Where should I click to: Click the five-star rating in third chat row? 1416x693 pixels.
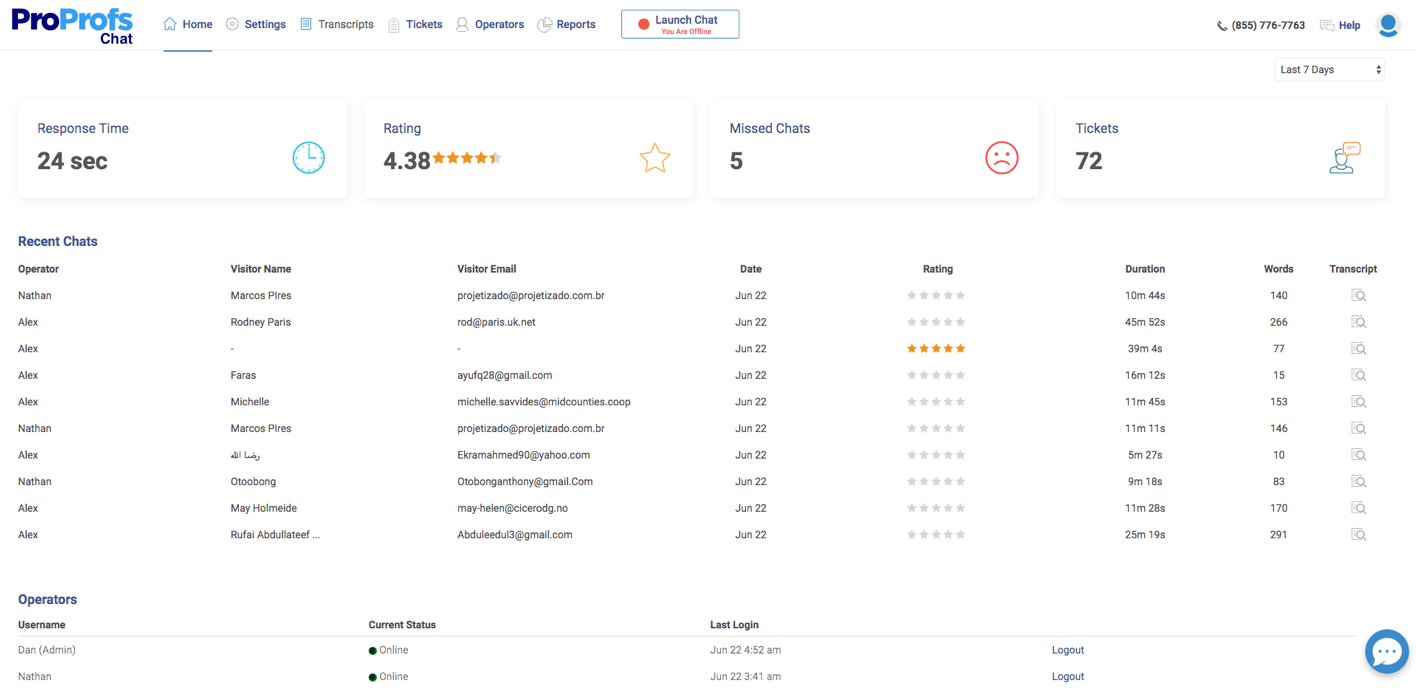[936, 349]
